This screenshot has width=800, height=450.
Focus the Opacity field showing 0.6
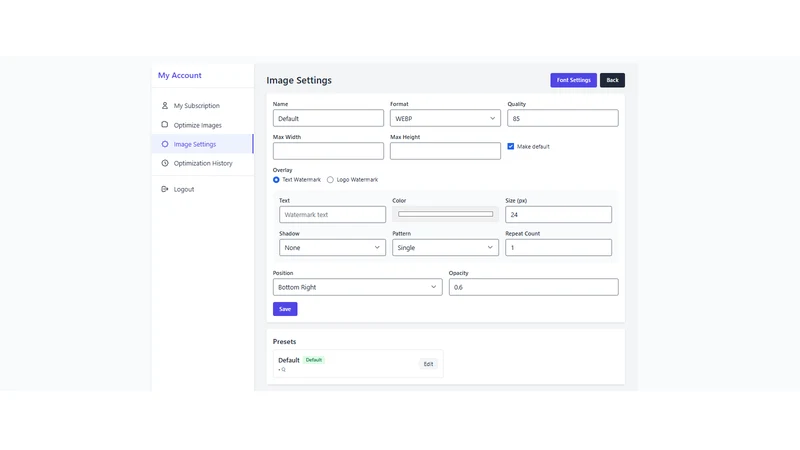click(534, 287)
